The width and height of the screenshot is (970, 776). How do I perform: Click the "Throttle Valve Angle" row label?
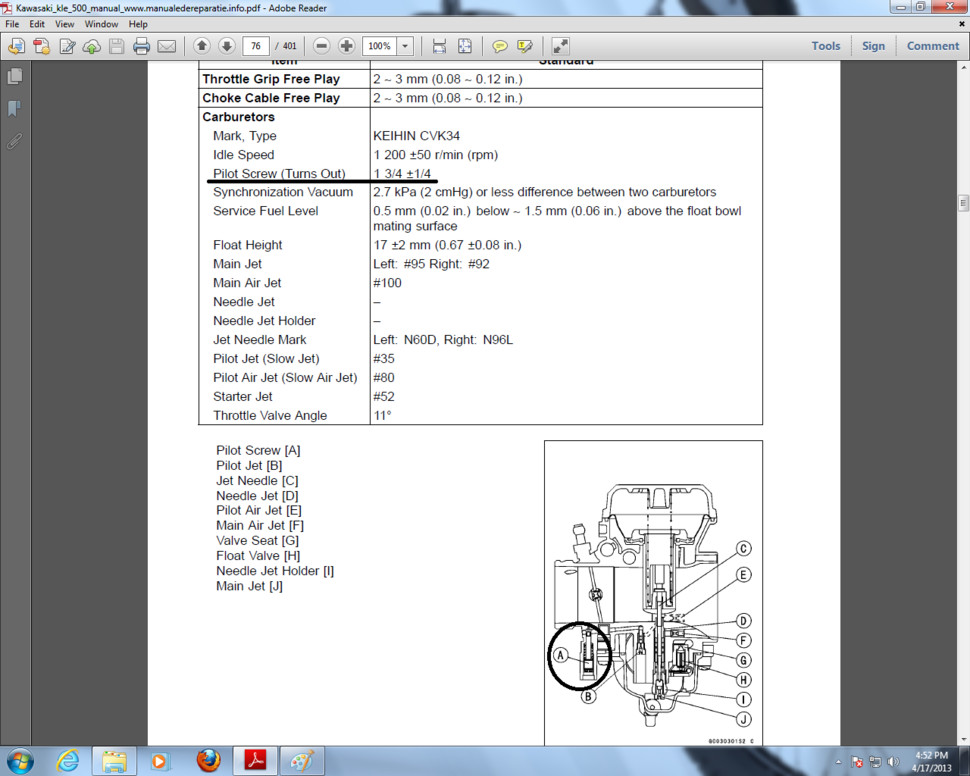[270, 416]
